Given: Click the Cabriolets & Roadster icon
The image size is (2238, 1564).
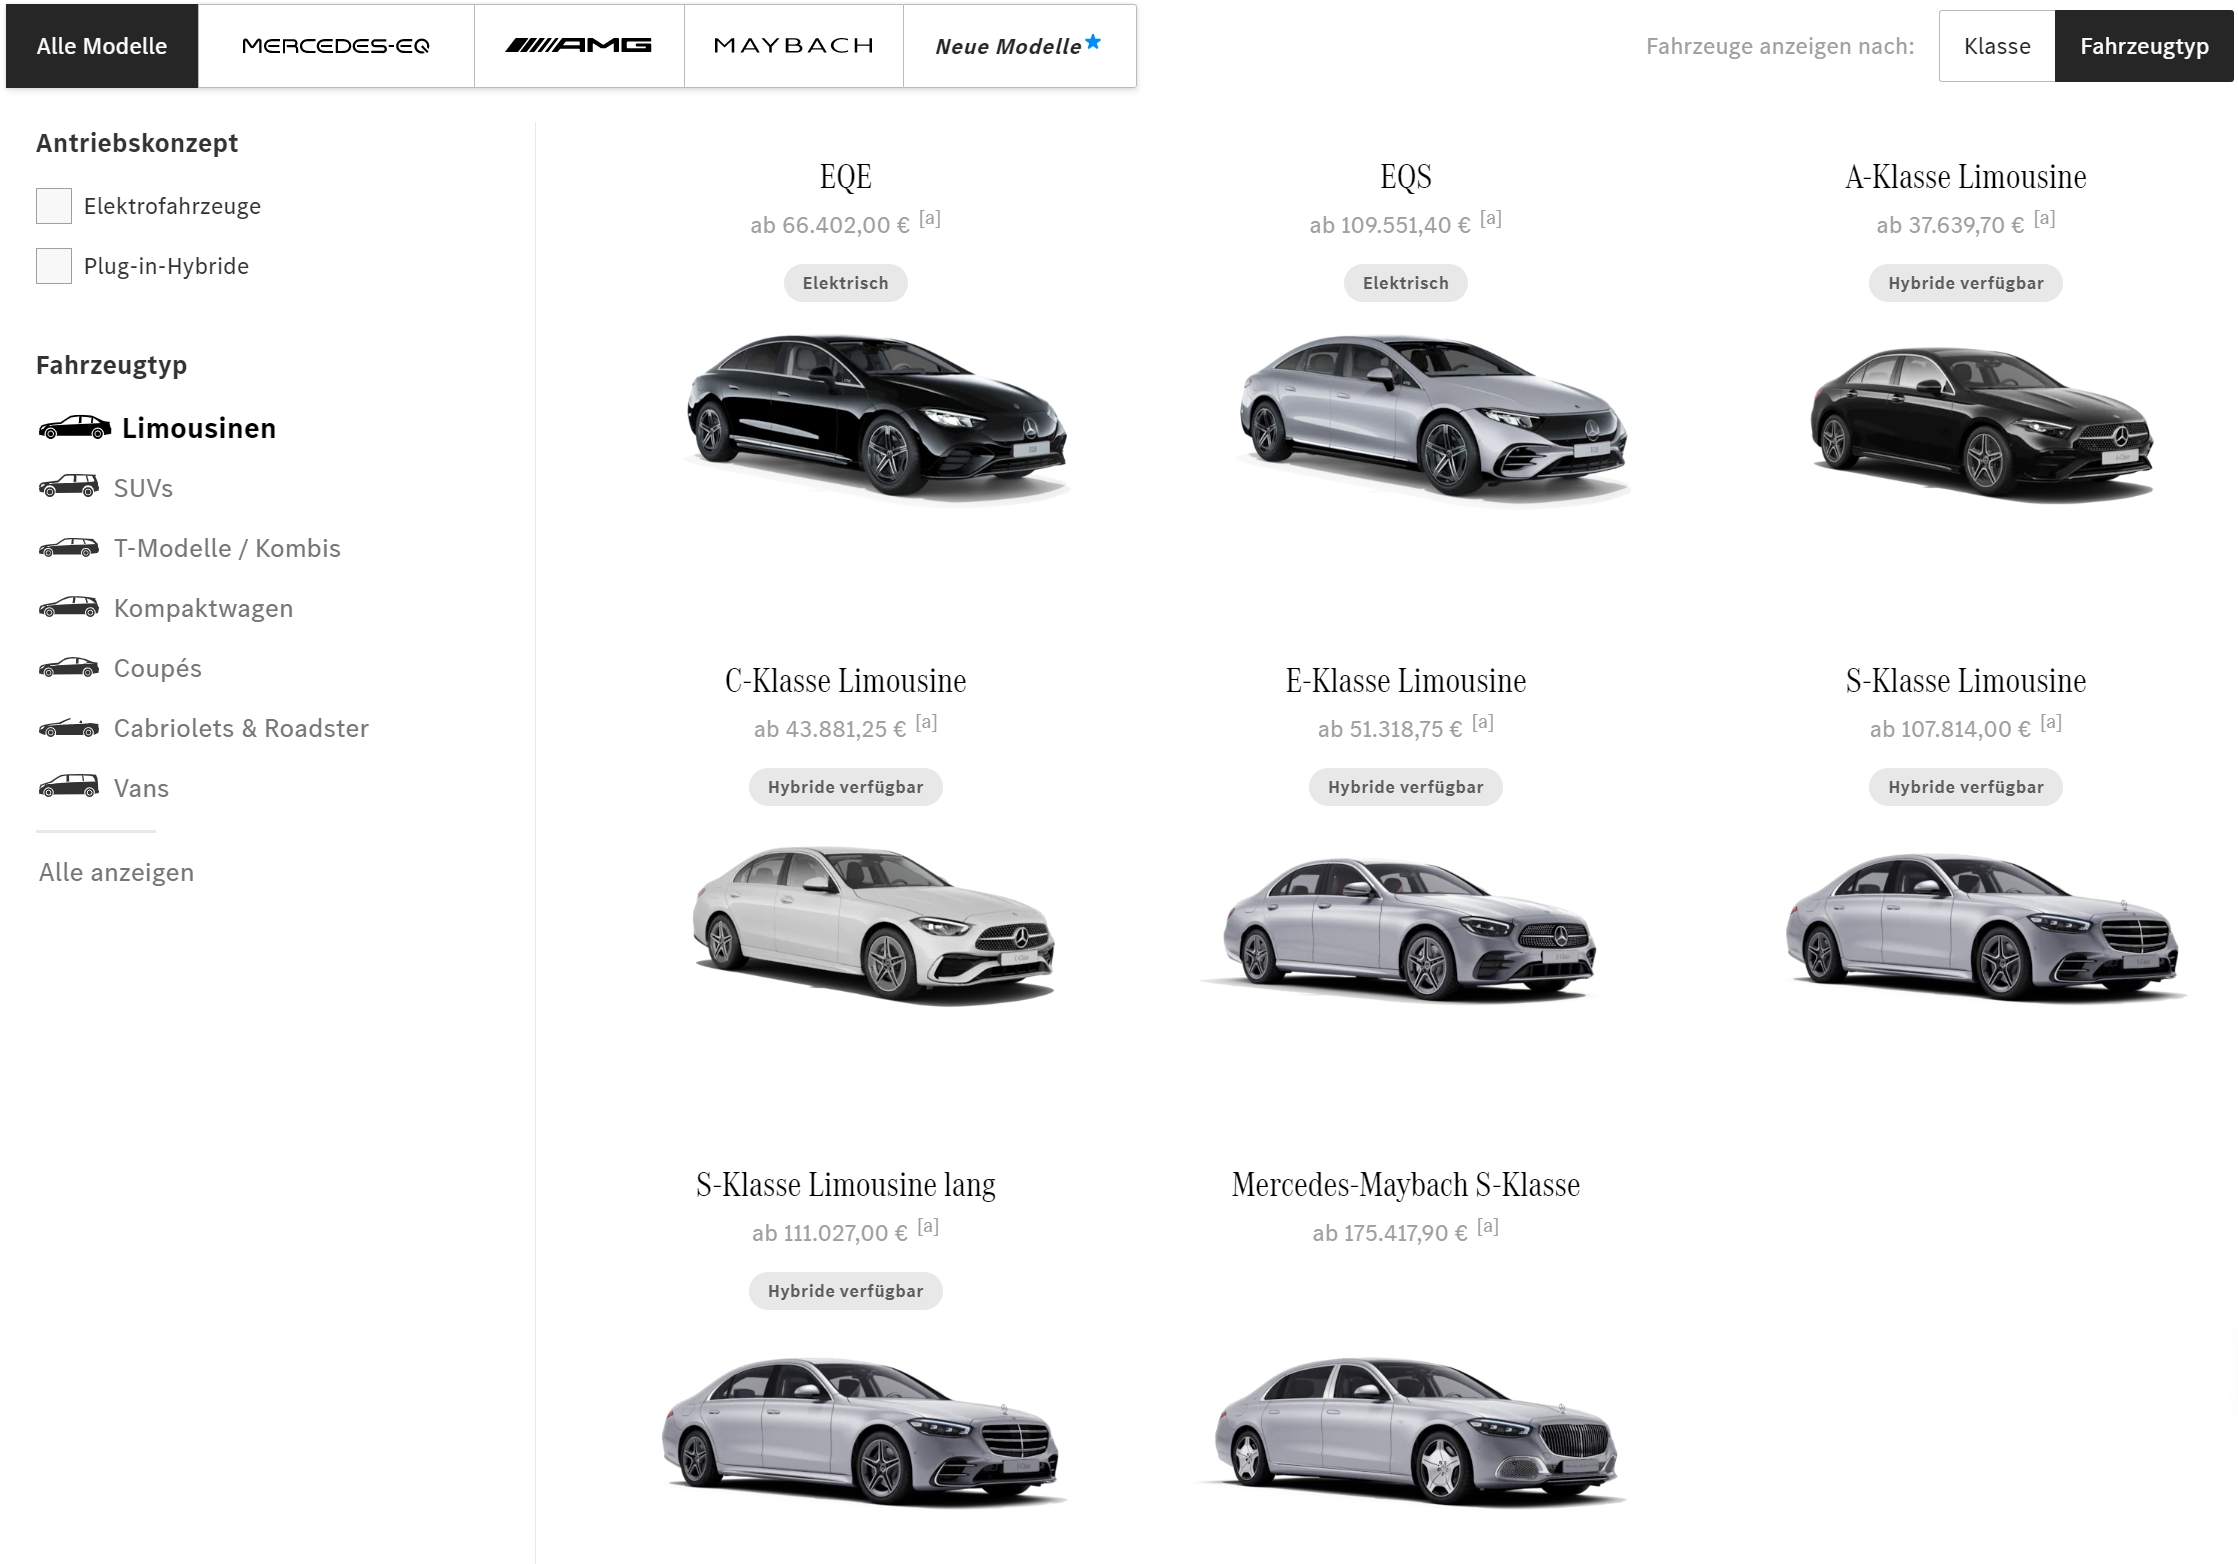Looking at the screenshot, I should click(x=68, y=728).
